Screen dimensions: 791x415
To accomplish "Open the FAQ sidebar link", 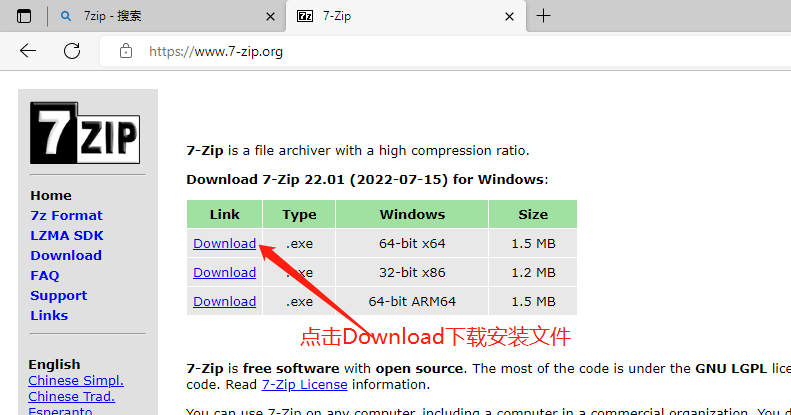I will [x=45, y=276].
